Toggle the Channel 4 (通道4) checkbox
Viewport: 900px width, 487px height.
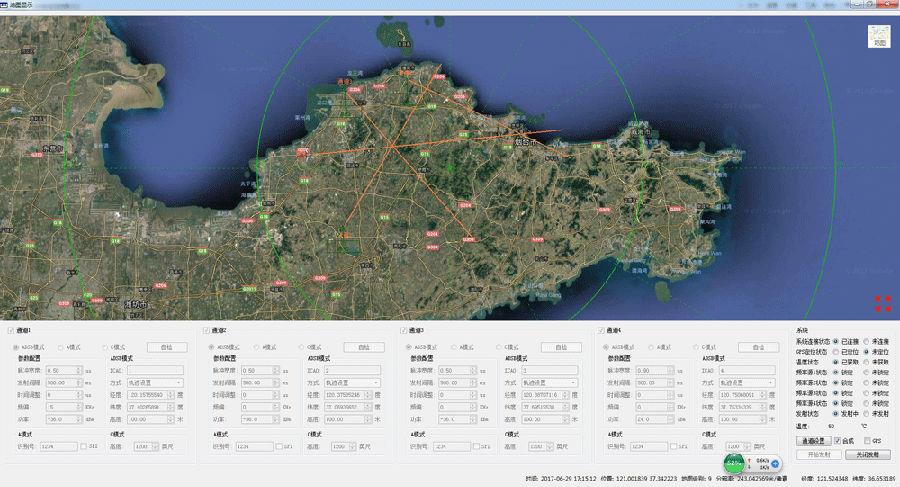click(601, 331)
